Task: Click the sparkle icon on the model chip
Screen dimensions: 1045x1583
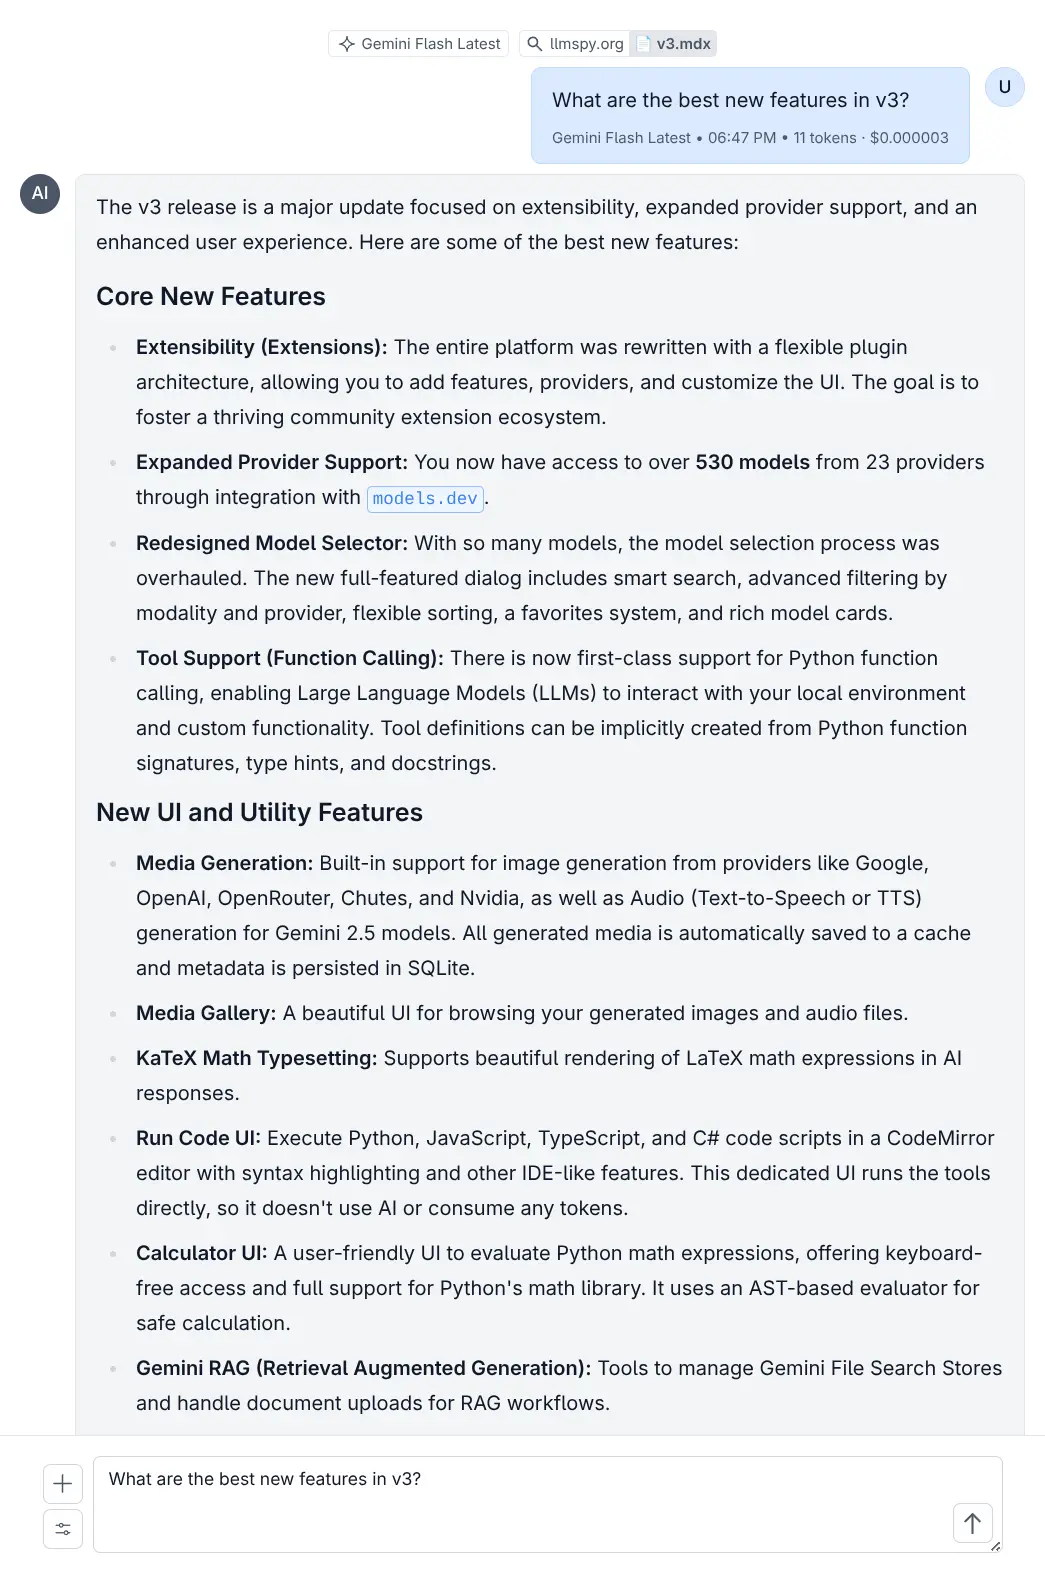Action: pyautogui.click(x=348, y=43)
